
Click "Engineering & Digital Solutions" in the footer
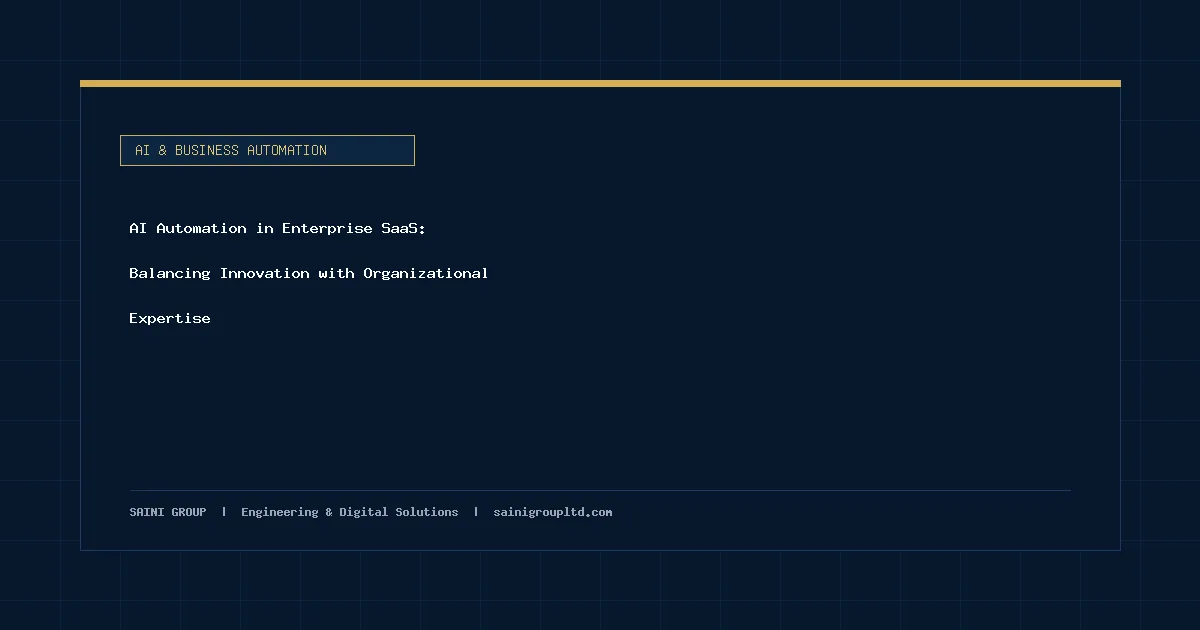350,512
